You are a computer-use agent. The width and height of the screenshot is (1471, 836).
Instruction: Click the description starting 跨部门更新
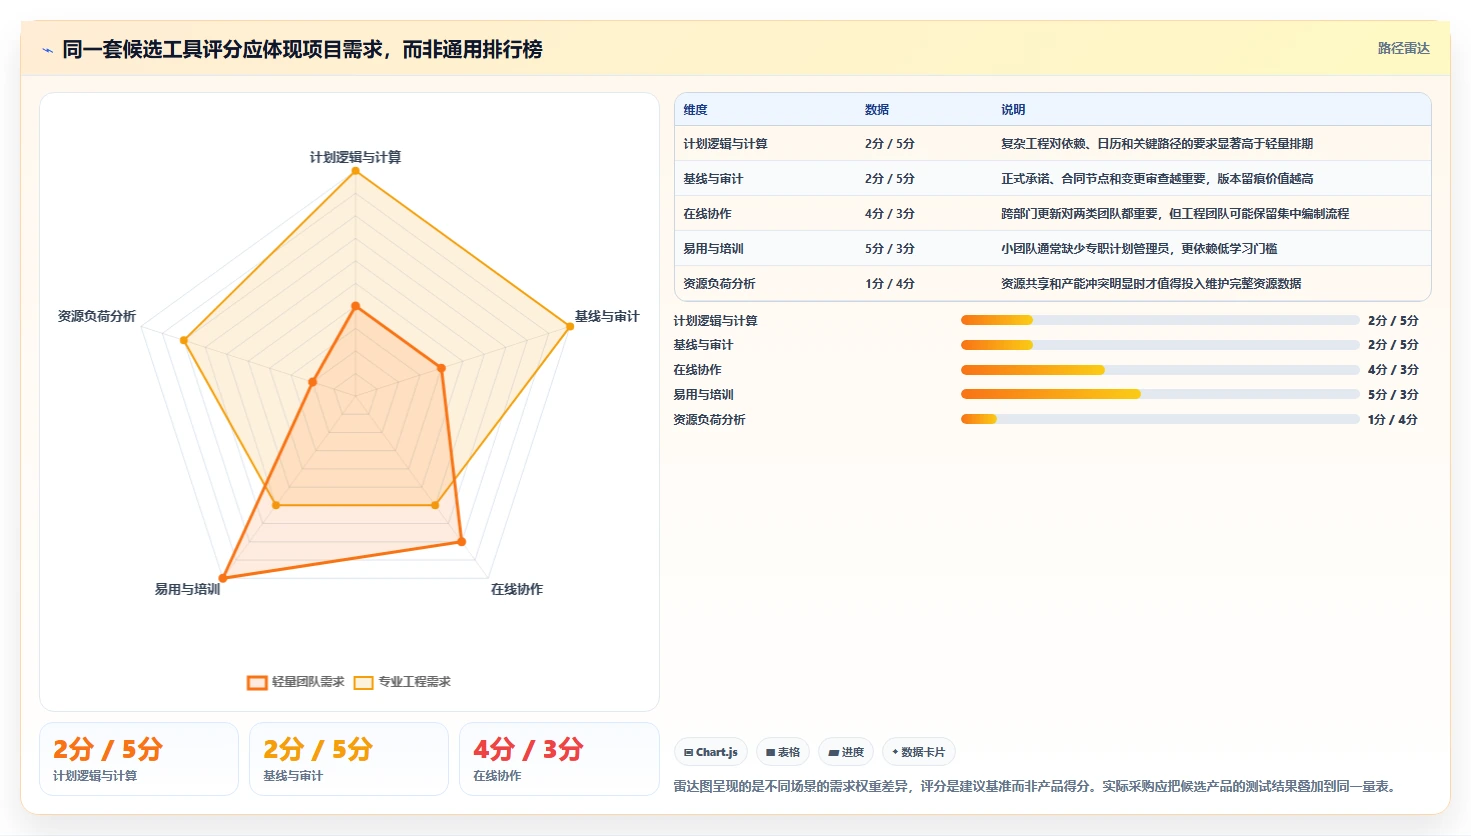1175,214
